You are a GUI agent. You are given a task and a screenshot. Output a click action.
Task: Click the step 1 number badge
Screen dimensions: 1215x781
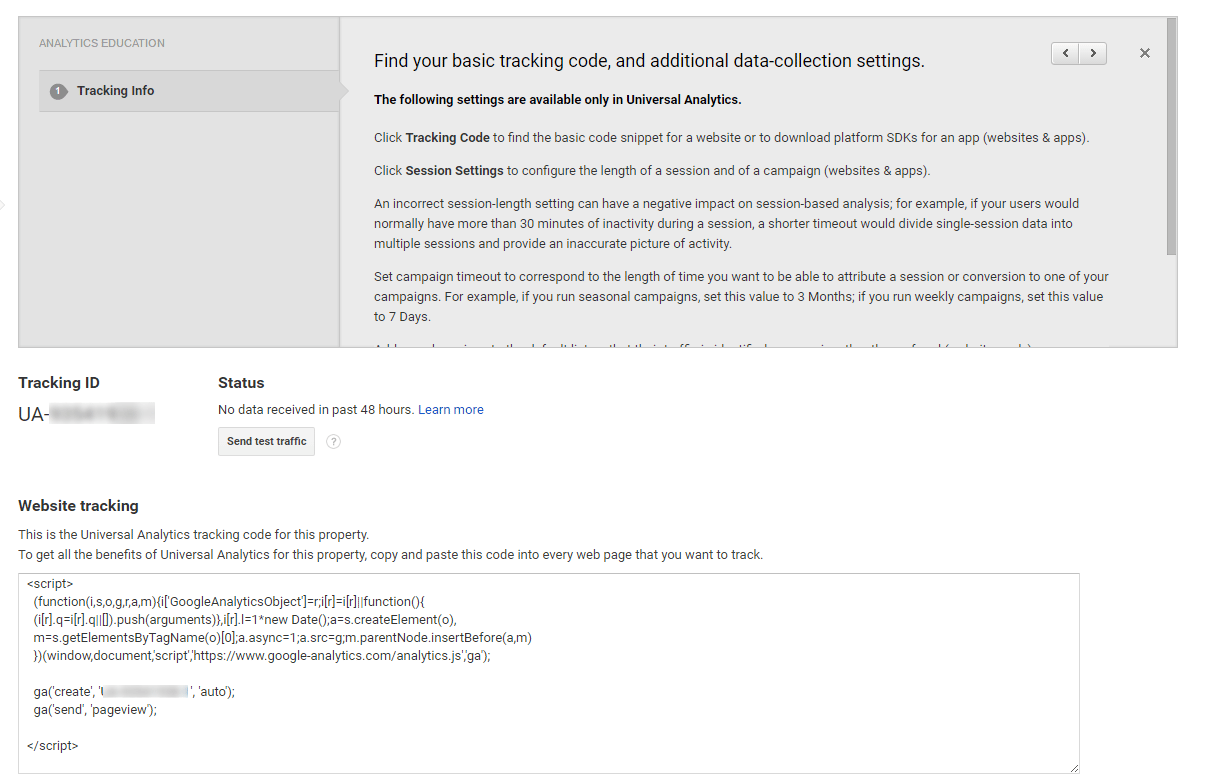58,91
